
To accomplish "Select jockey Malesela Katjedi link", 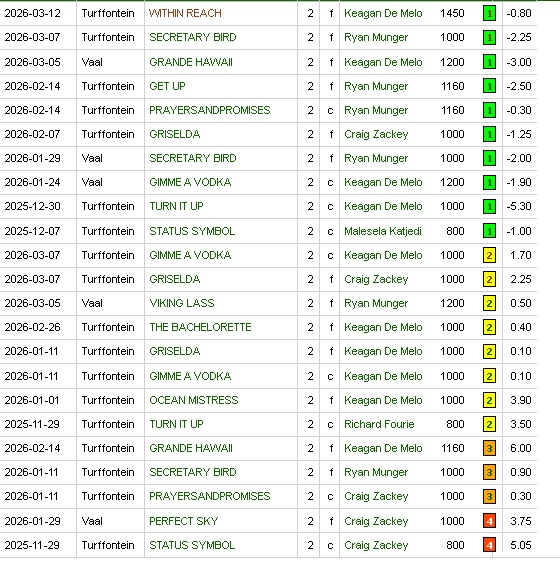I will click(x=383, y=231).
